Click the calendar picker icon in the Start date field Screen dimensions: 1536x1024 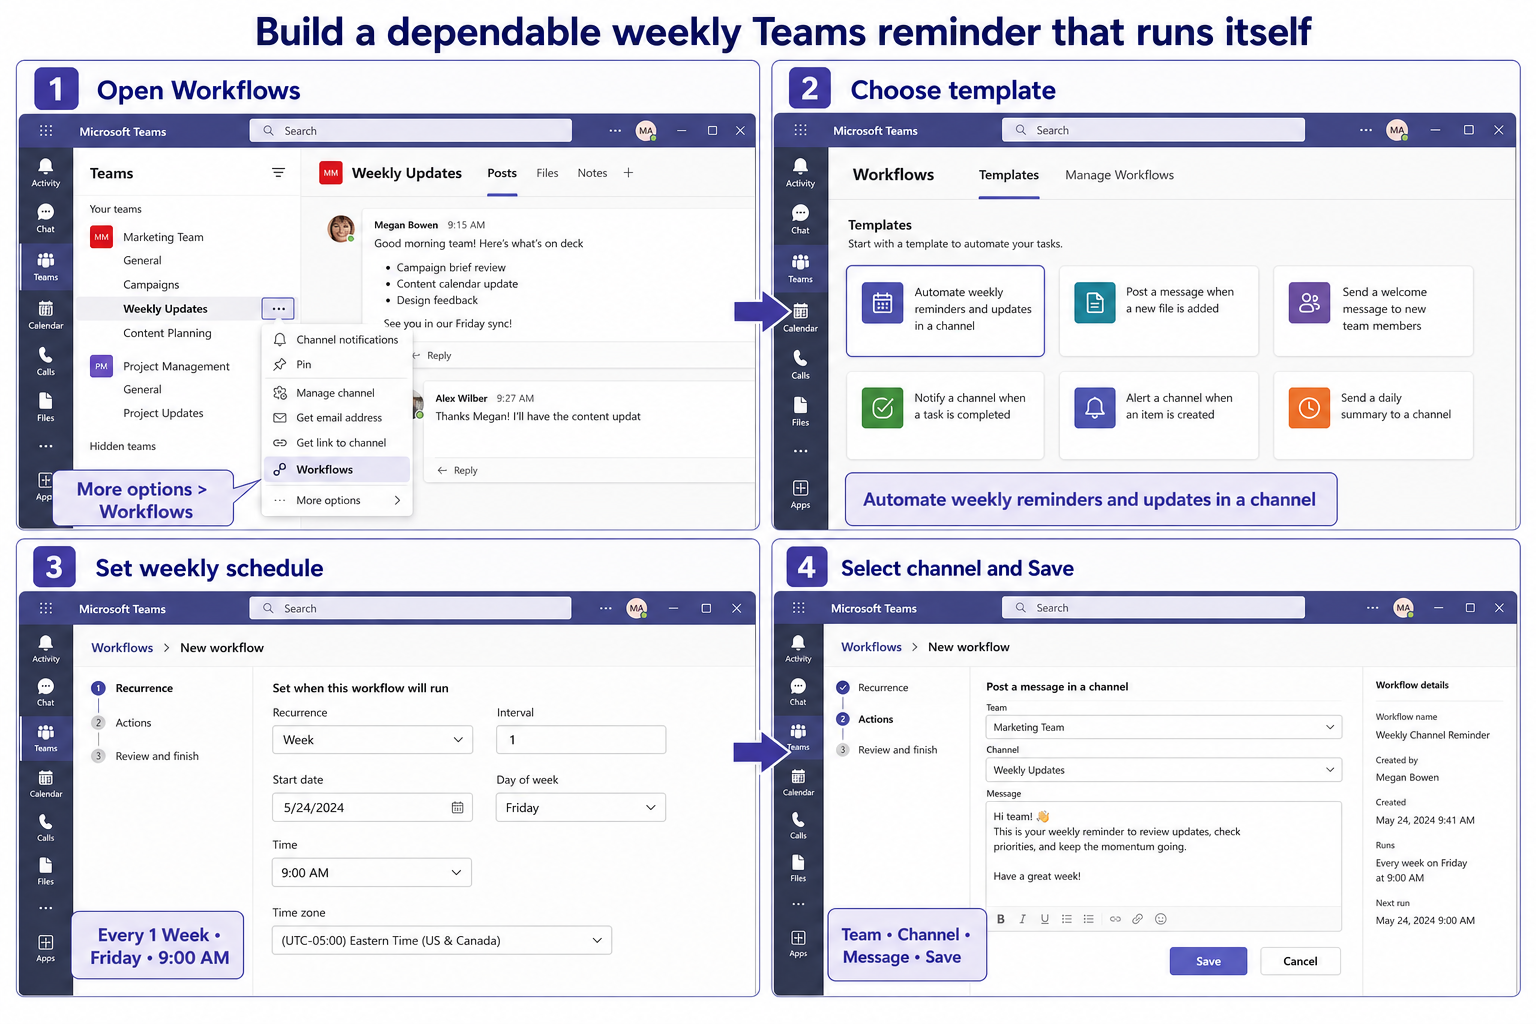click(x=457, y=807)
